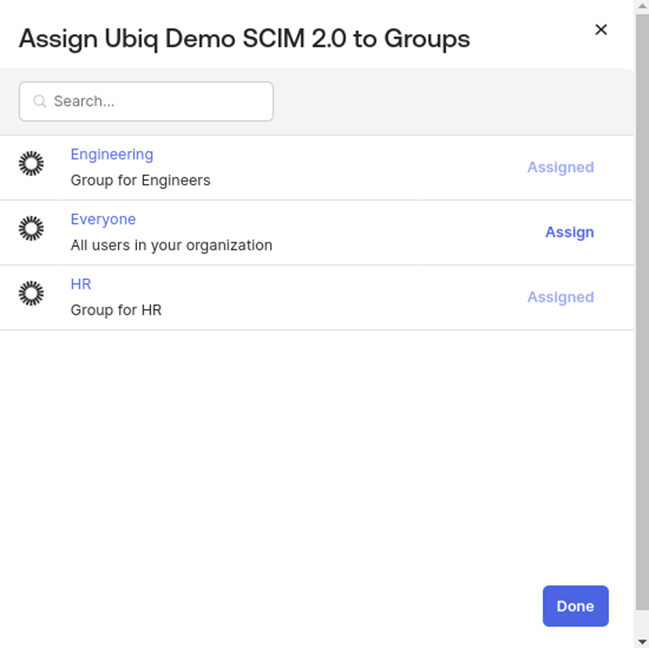The image size is (649, 648).
Task: Select 'Group for HR' description text
Action: 116,310
